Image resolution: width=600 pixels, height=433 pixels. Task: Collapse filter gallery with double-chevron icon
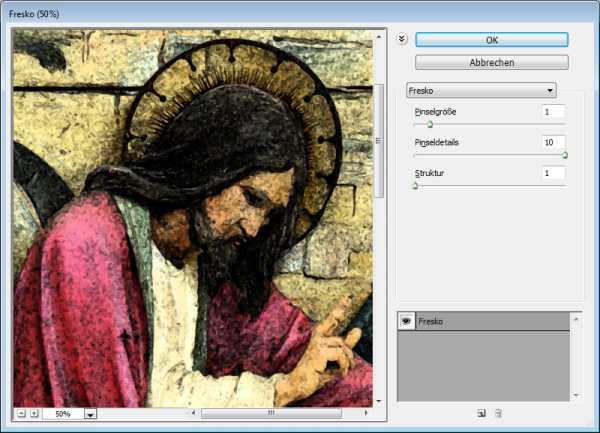[401, 39]
